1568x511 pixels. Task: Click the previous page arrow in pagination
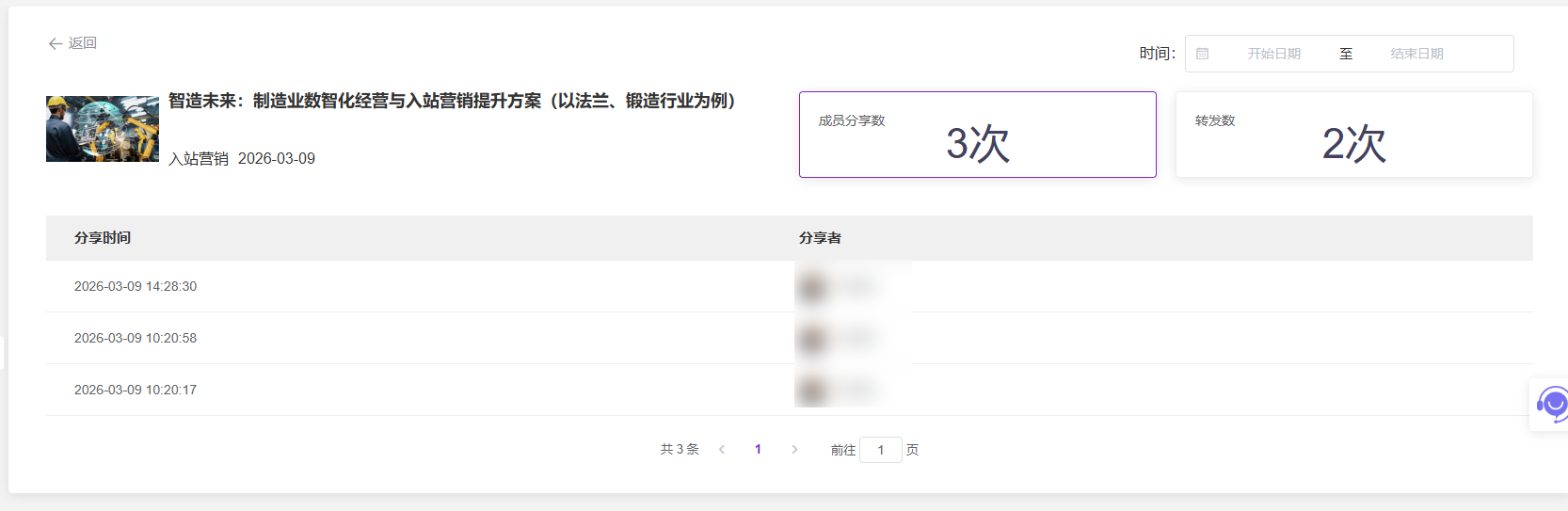[721, 450]
